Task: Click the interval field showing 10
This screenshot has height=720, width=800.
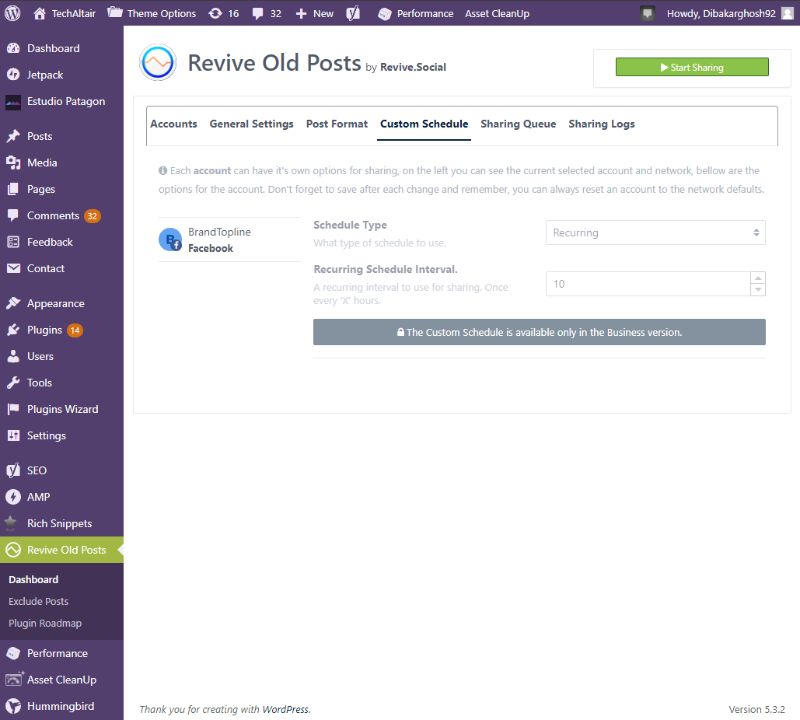Action: pyautogui.click(x=648, y=284)
